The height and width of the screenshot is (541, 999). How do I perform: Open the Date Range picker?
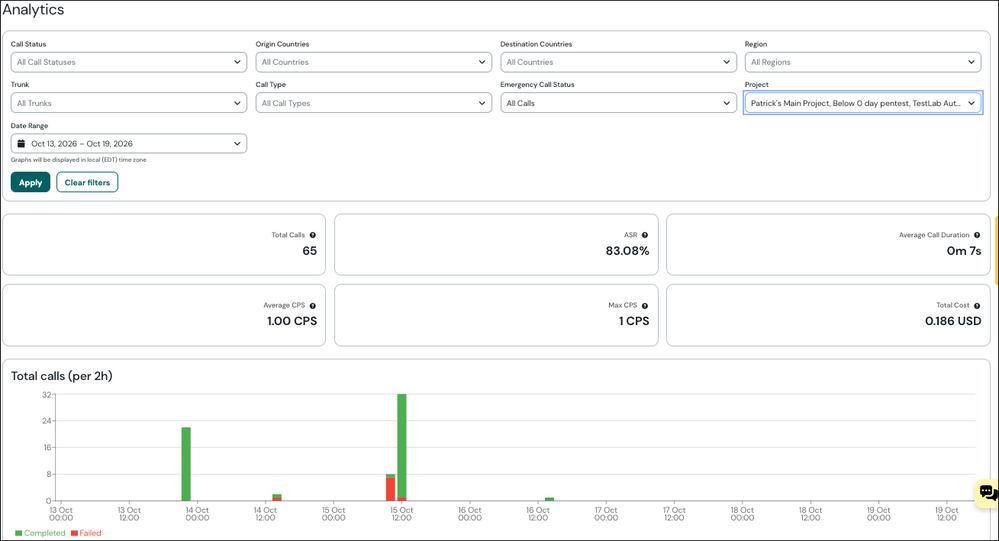pos(129,143)
